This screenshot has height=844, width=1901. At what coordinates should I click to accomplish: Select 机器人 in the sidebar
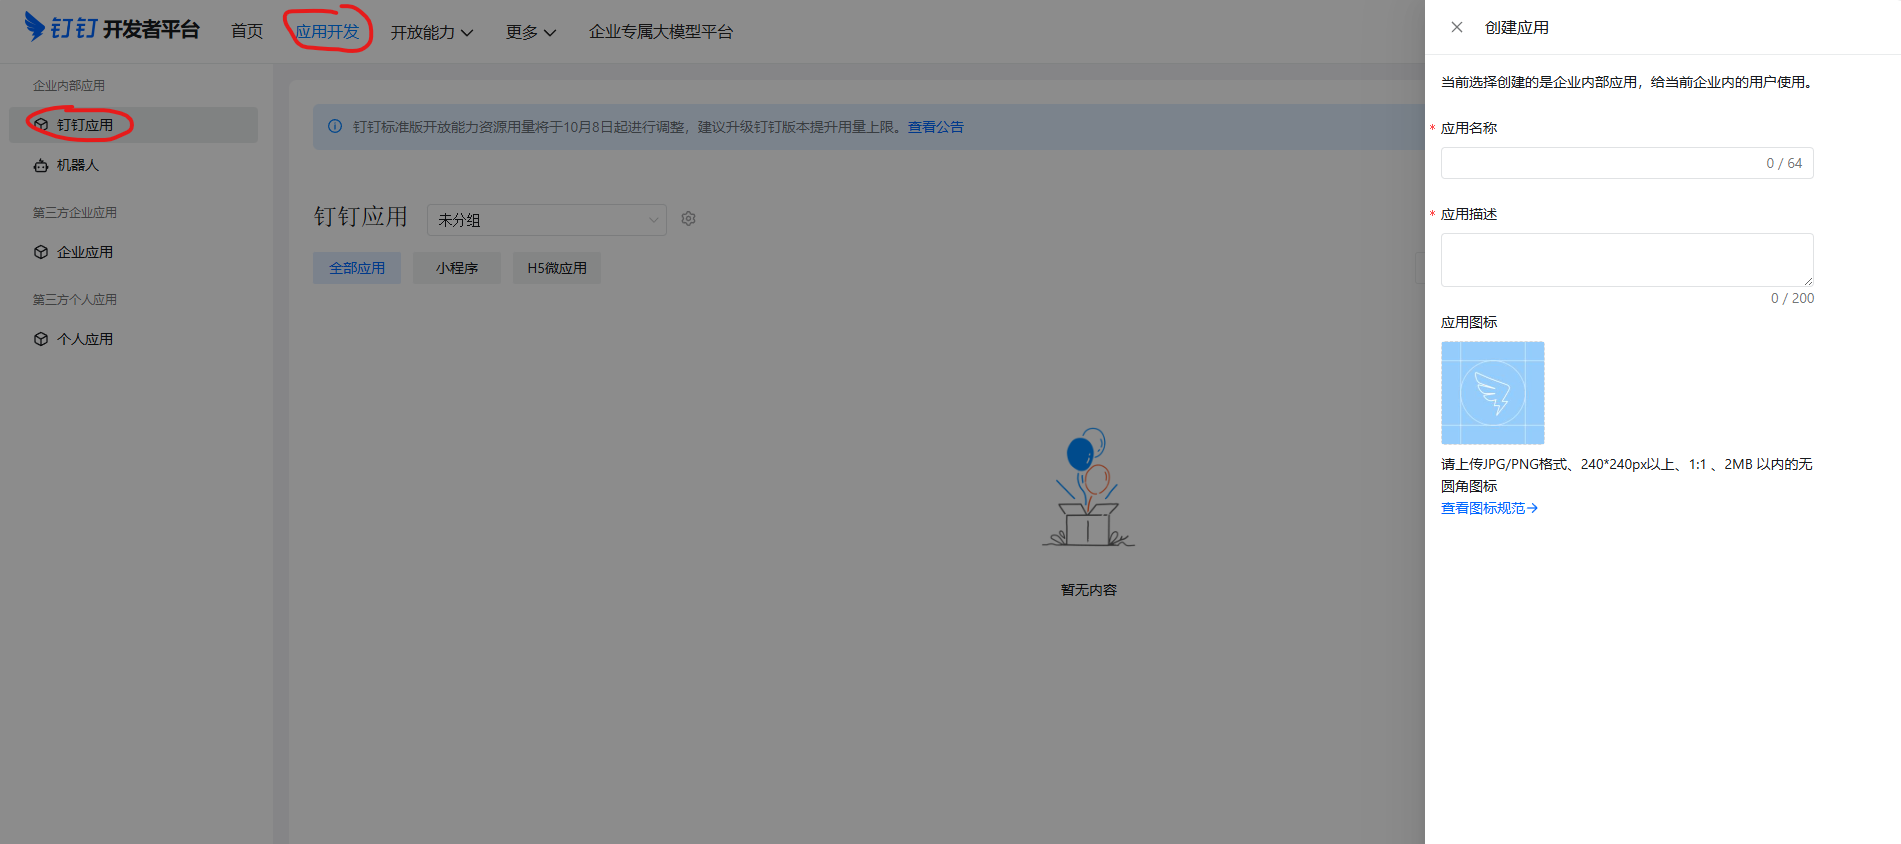134,165
